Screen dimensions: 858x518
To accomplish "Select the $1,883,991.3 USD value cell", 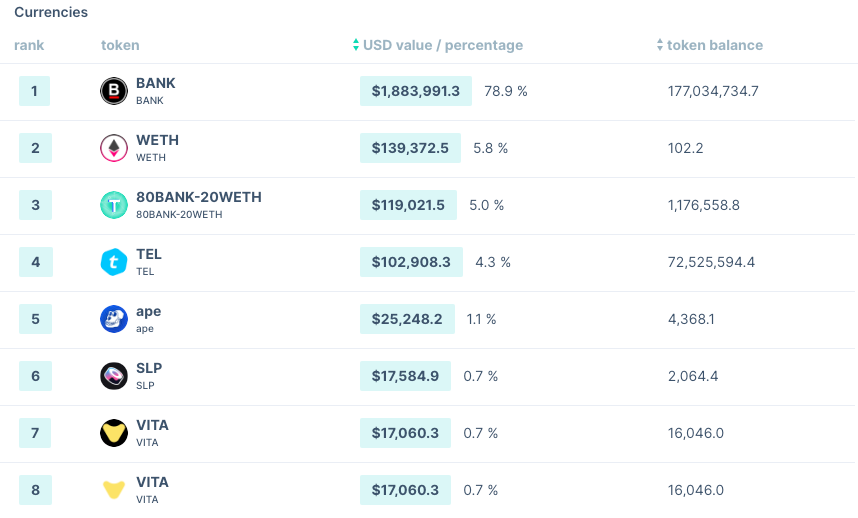I will (415, 92).
